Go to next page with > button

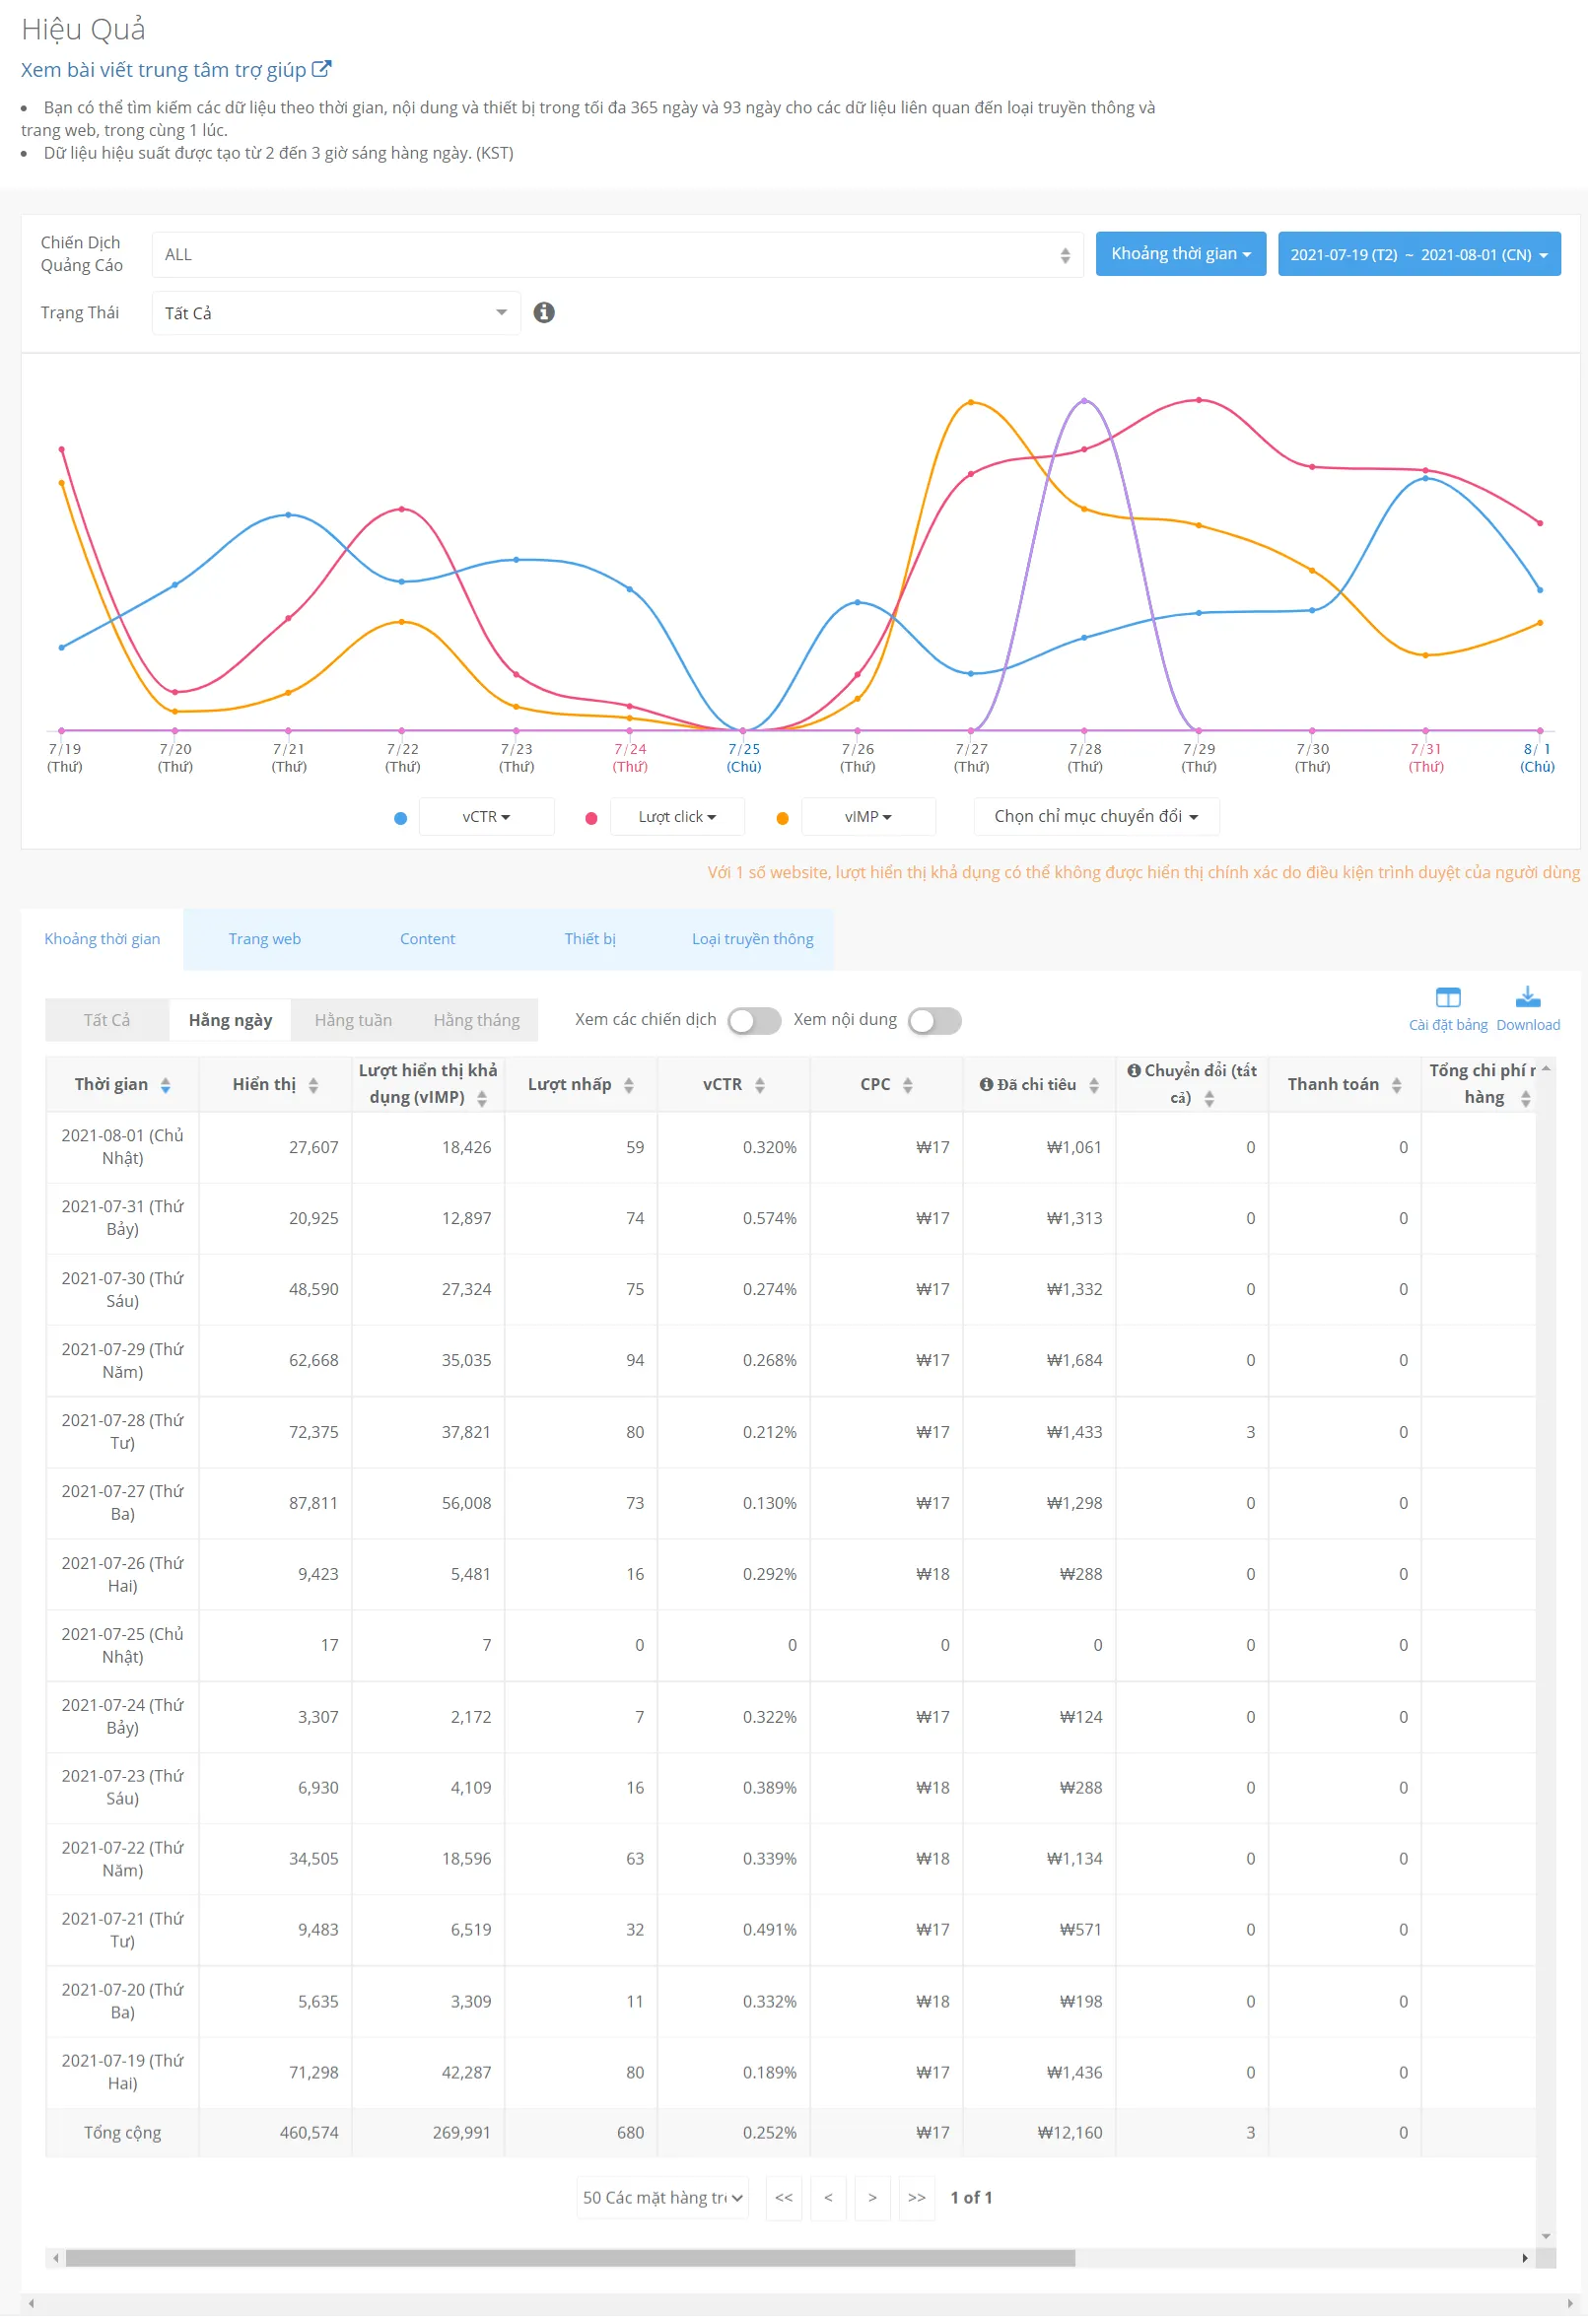coord(872,2198)
